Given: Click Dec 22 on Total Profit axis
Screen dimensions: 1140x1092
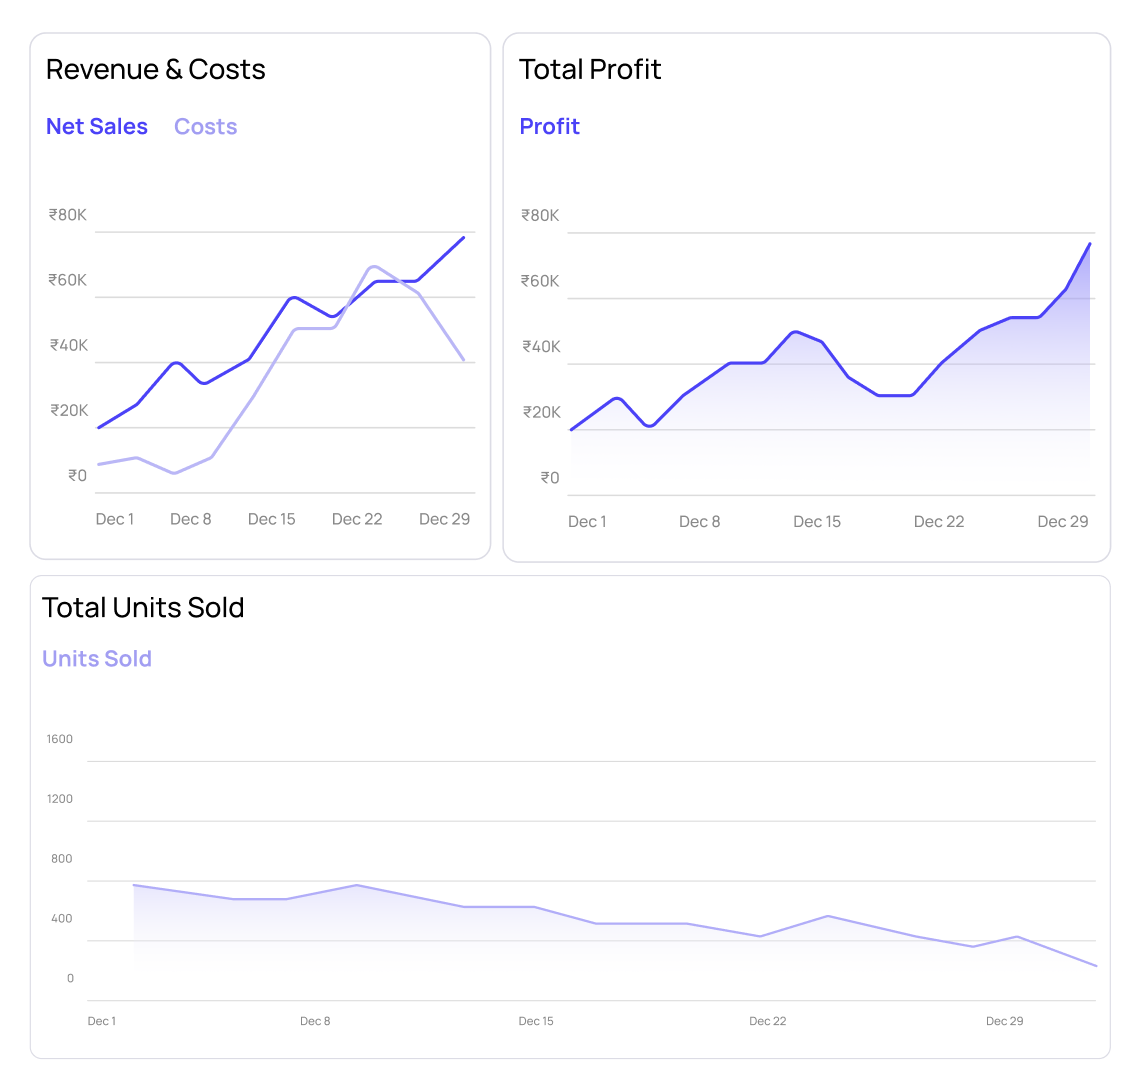Looking at the screenshot, I should [939, 522].
